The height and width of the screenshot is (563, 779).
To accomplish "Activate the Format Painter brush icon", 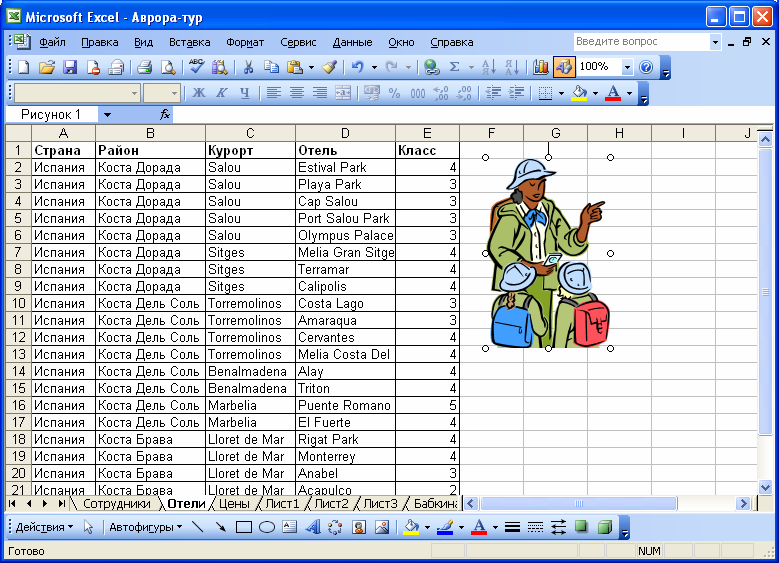I will [x=329, y=67].
